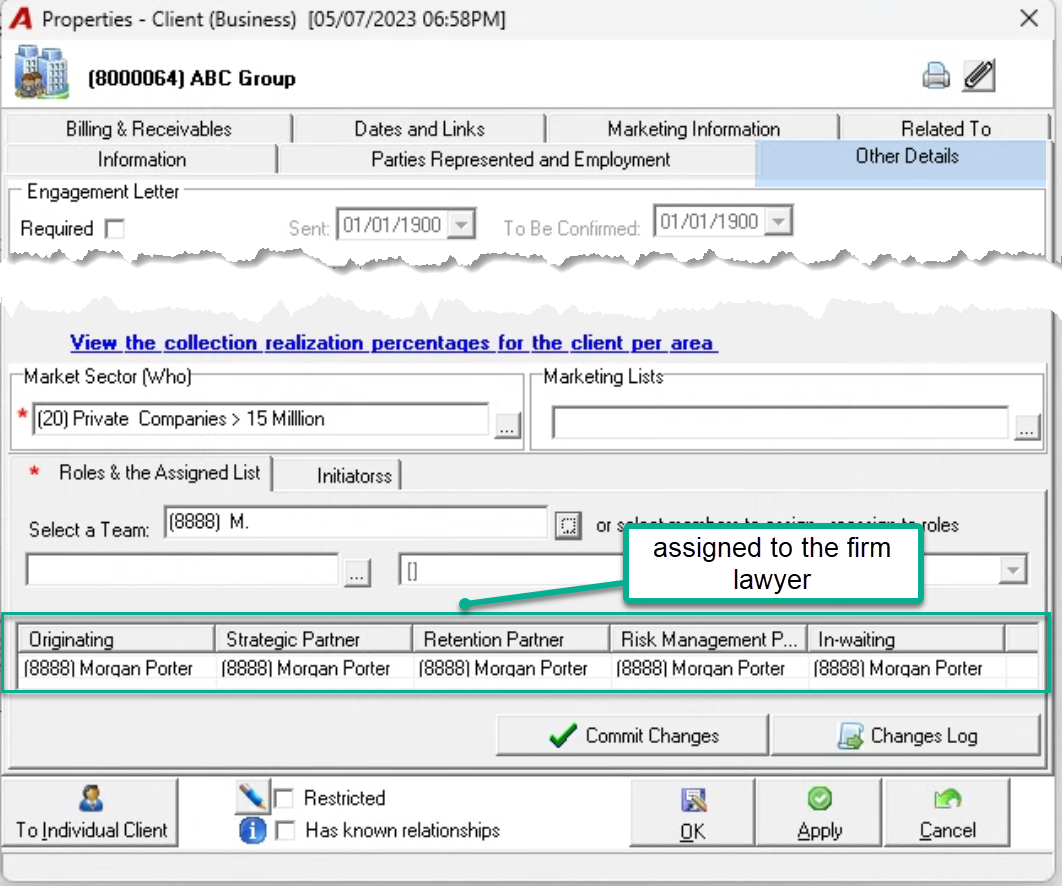1062x886 pixels.
Task: Switch to Billing & Receivables tab
Action: (x=149, y=129)
